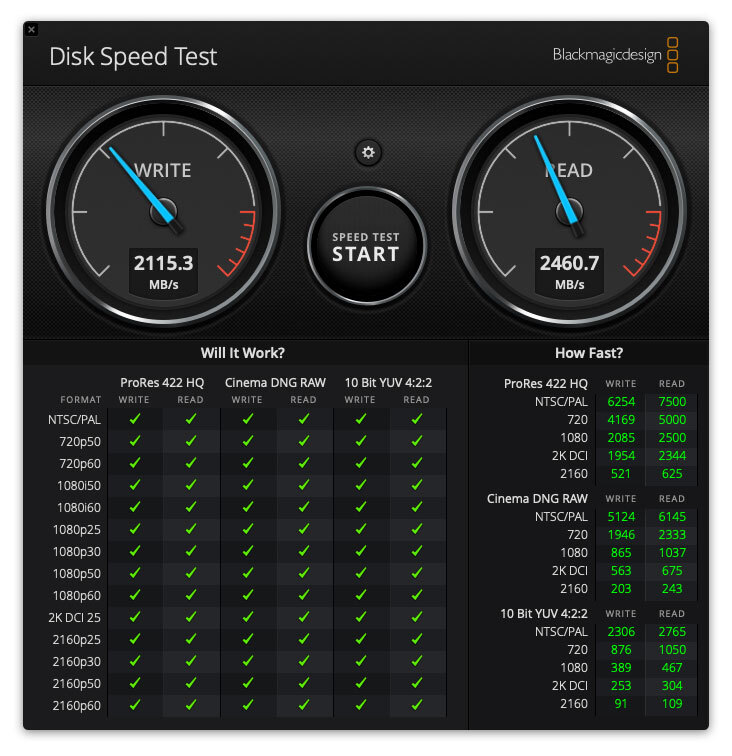Click 2160p30 ProRes 422 HQ write checkmark
The width and height of the screenshot is (732, 756).
tap(135, 661)
